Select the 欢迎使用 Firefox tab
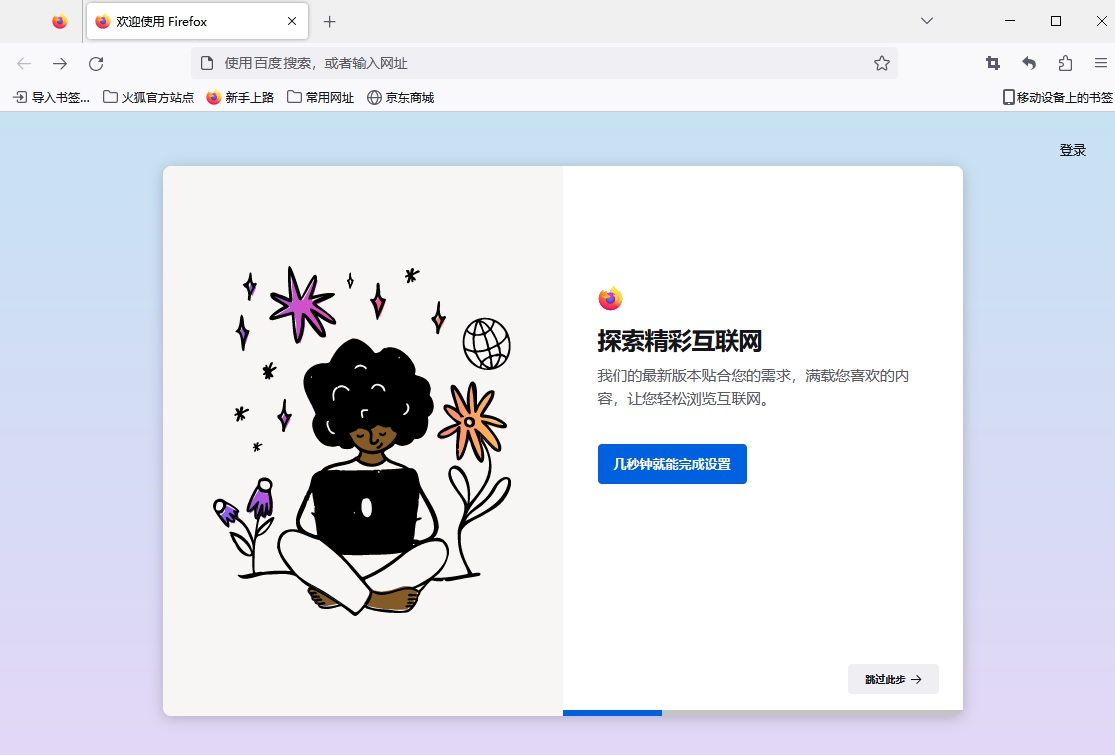The image size is (1115, 755). [x=197, y=21]
